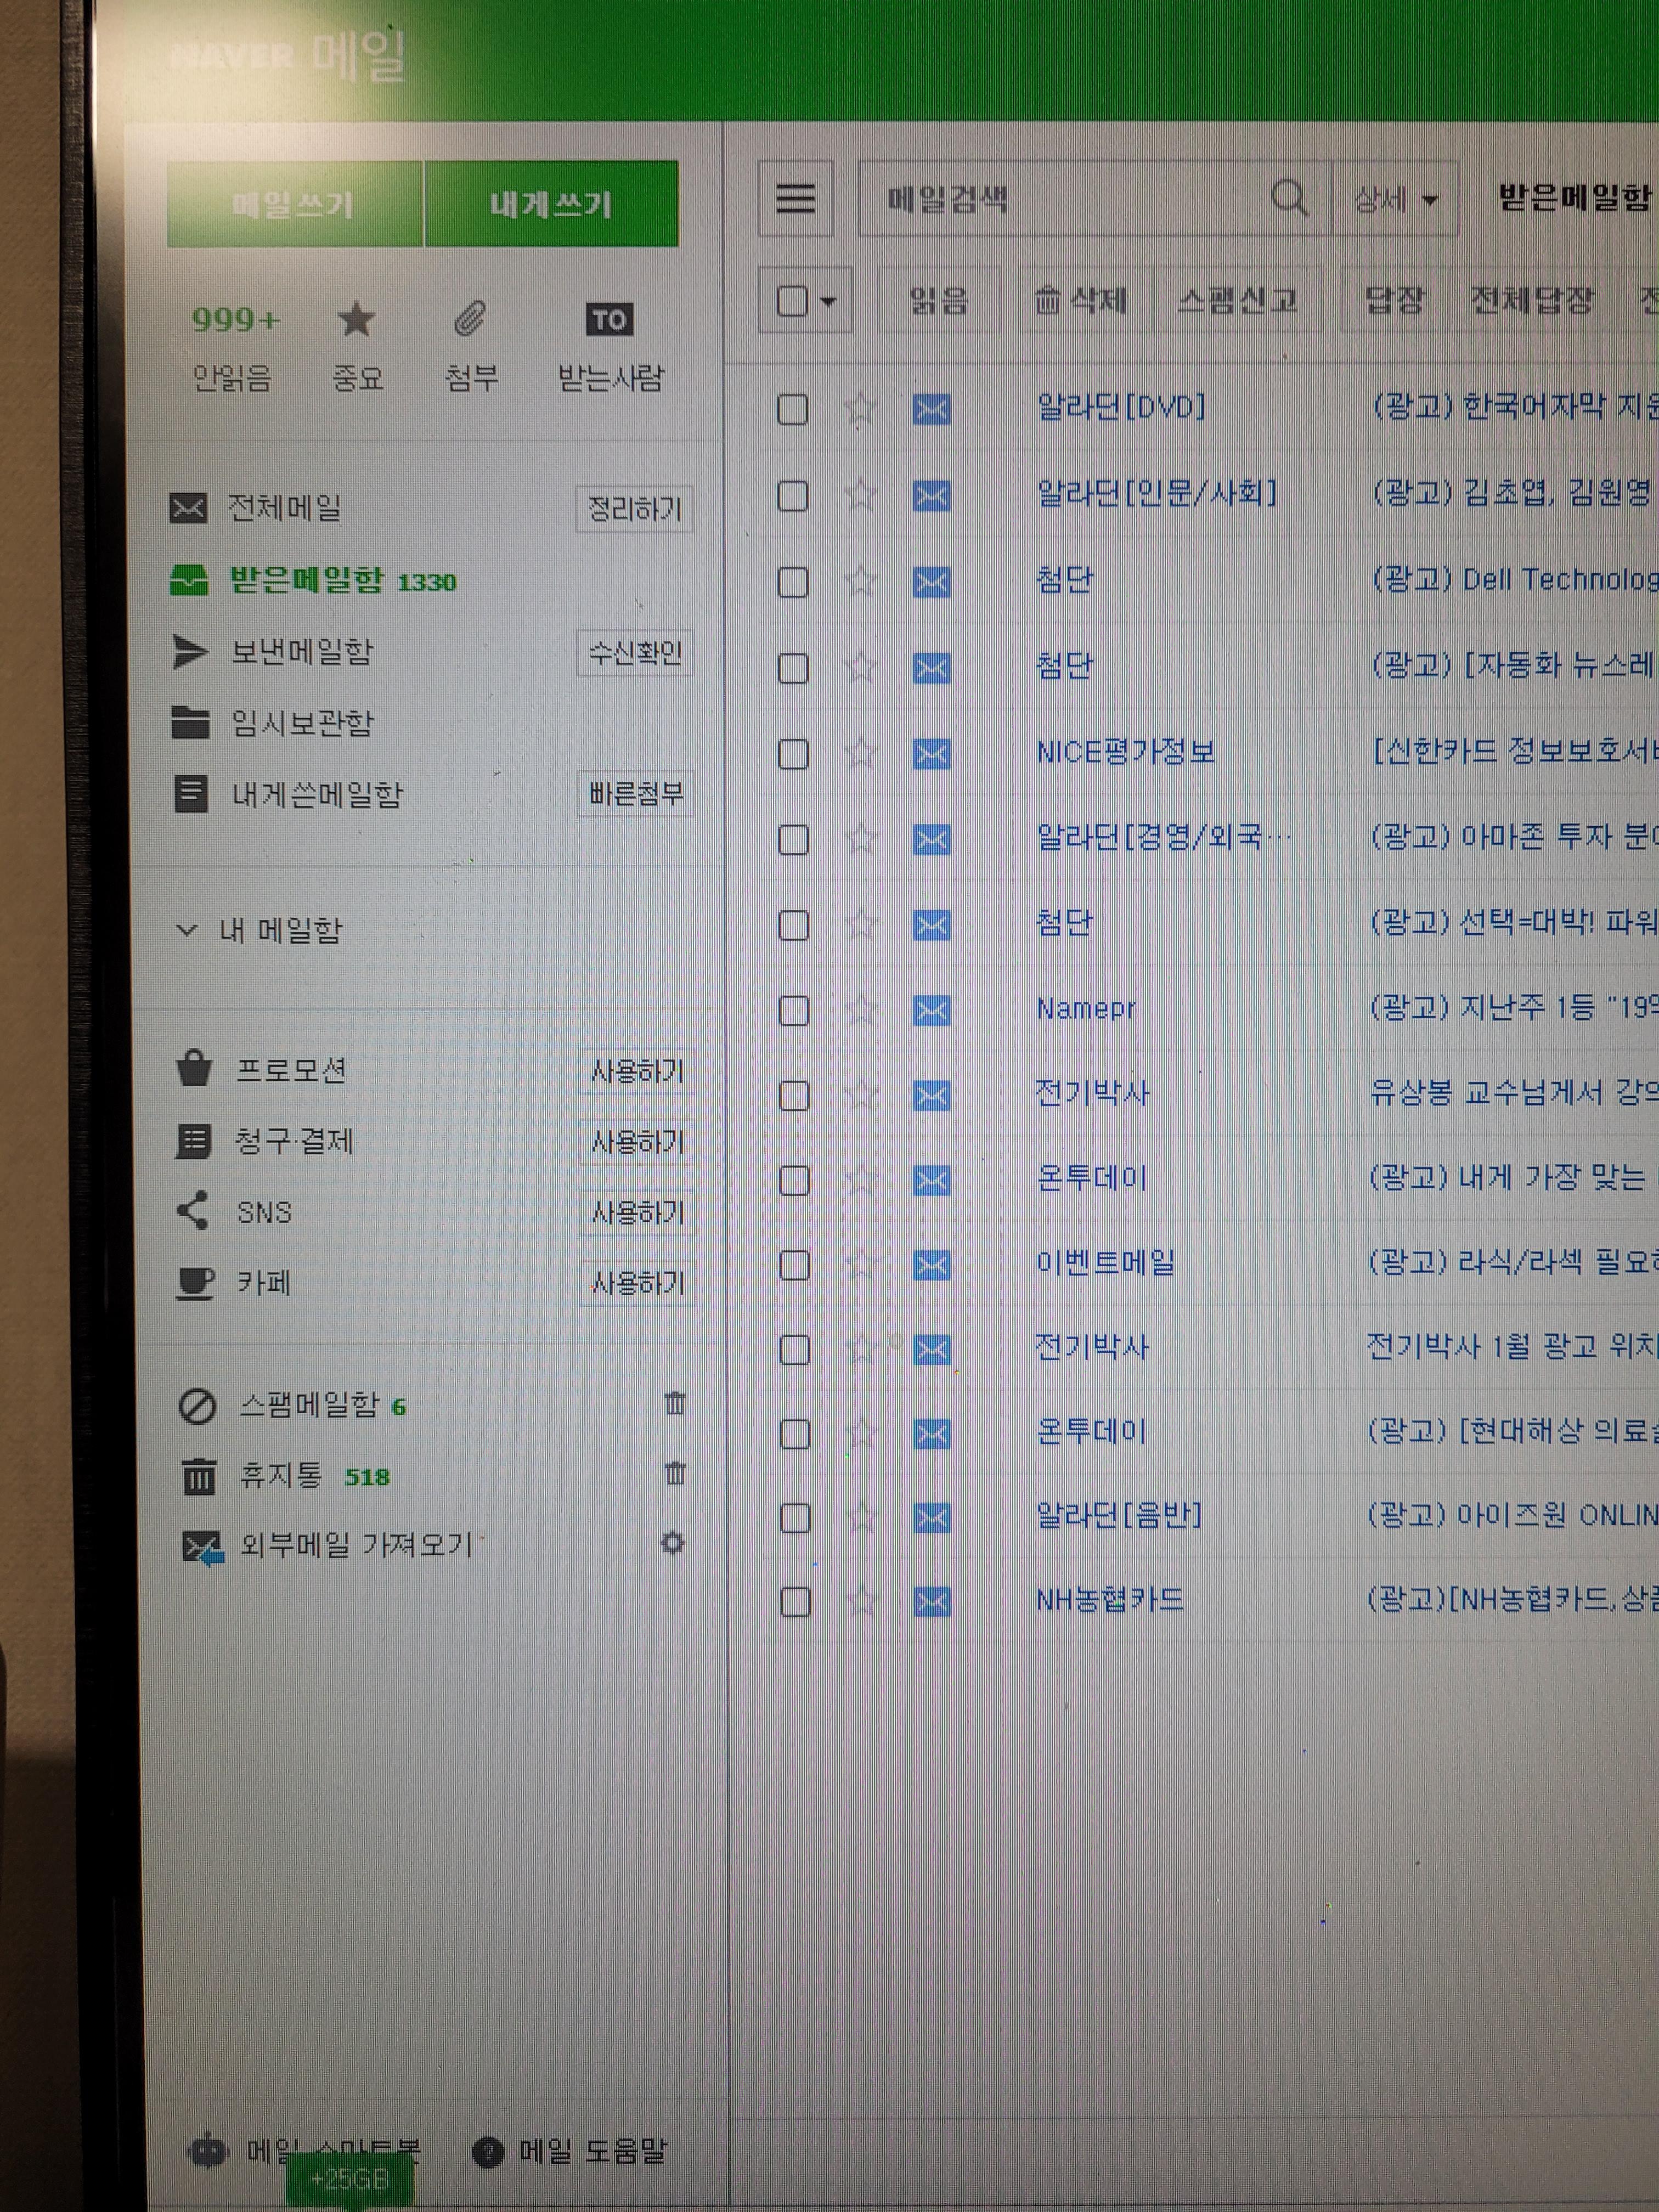This screenshot has height=2212, width=1659.
Task: Collapse the 내 메일함 section
Action: [186, 930]
